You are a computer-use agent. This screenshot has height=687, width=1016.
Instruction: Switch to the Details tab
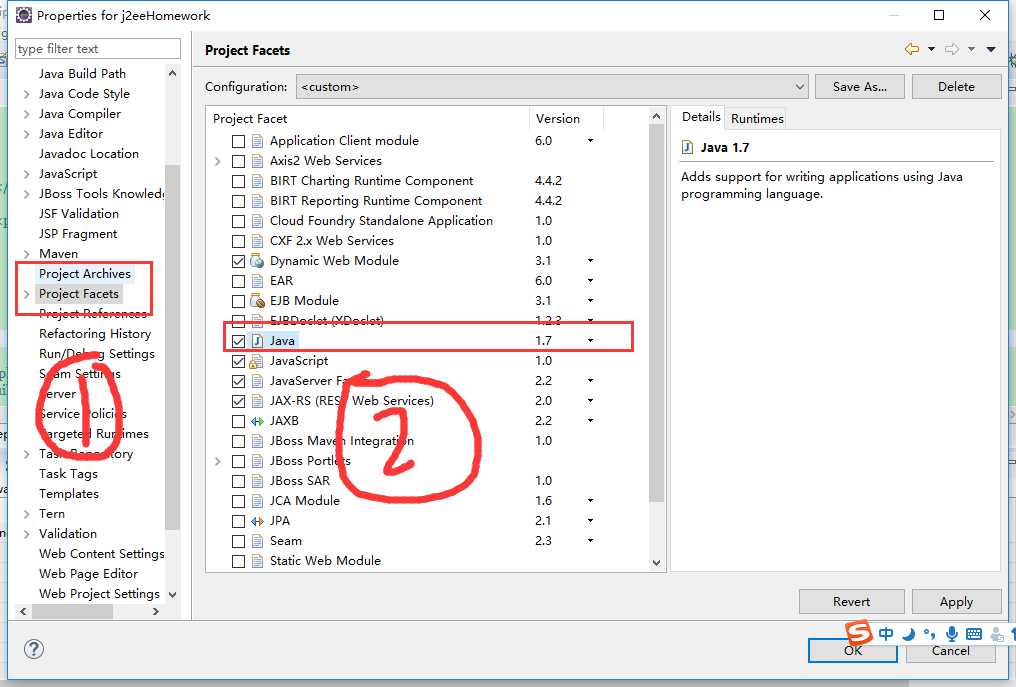pyautogui.click(x=701, y=117)
